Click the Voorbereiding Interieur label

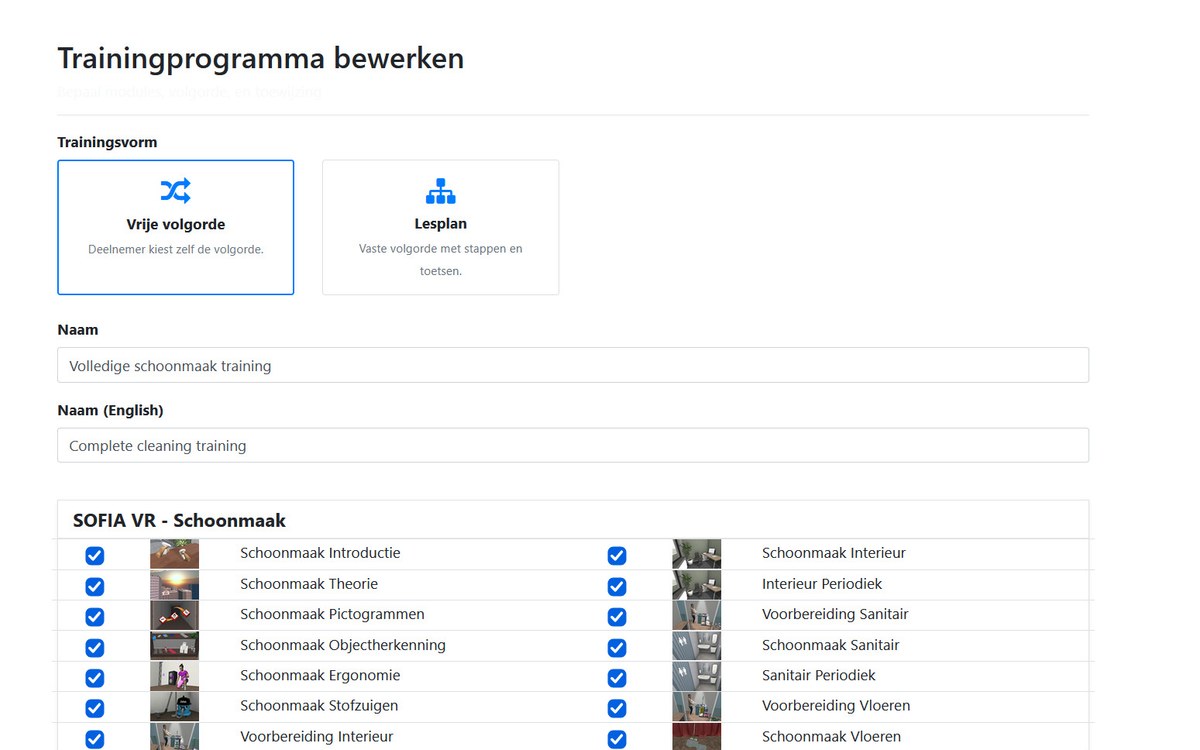click(317, 737)
